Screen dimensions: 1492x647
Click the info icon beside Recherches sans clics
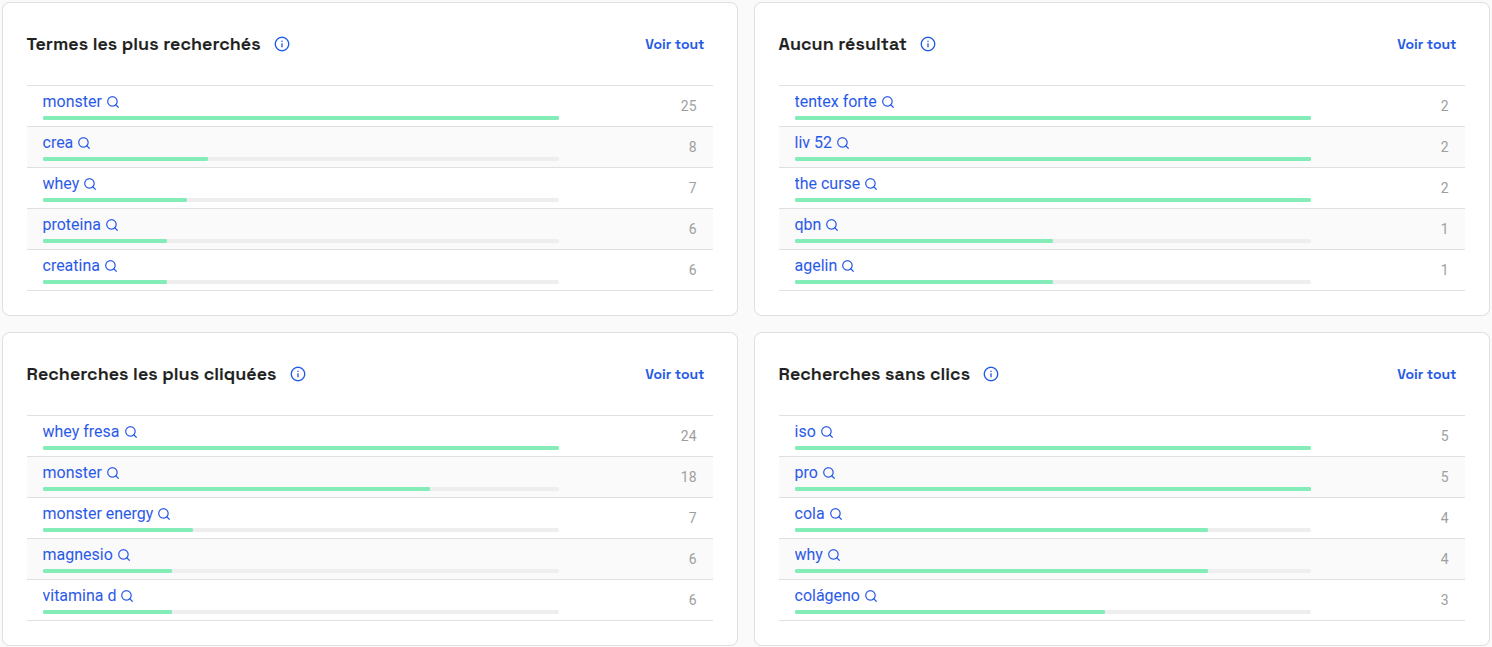click(991, 374)
